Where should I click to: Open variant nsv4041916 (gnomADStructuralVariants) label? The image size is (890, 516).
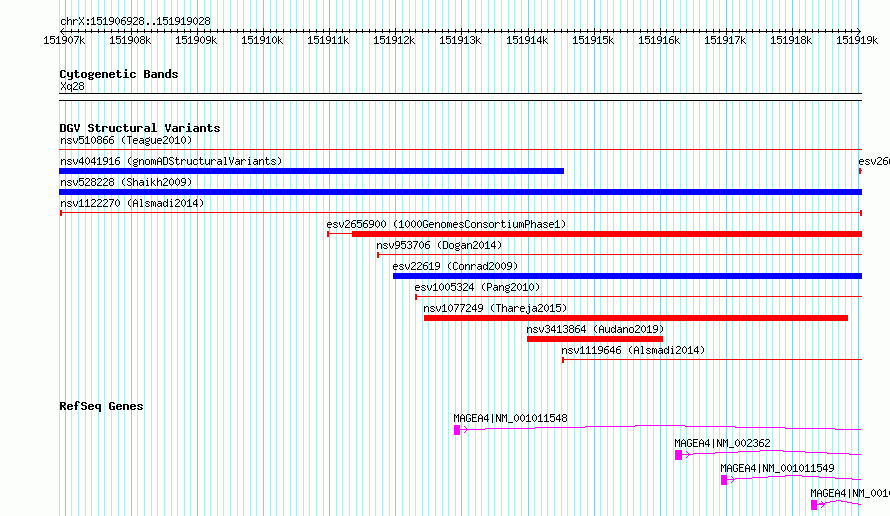click(171, 161)
